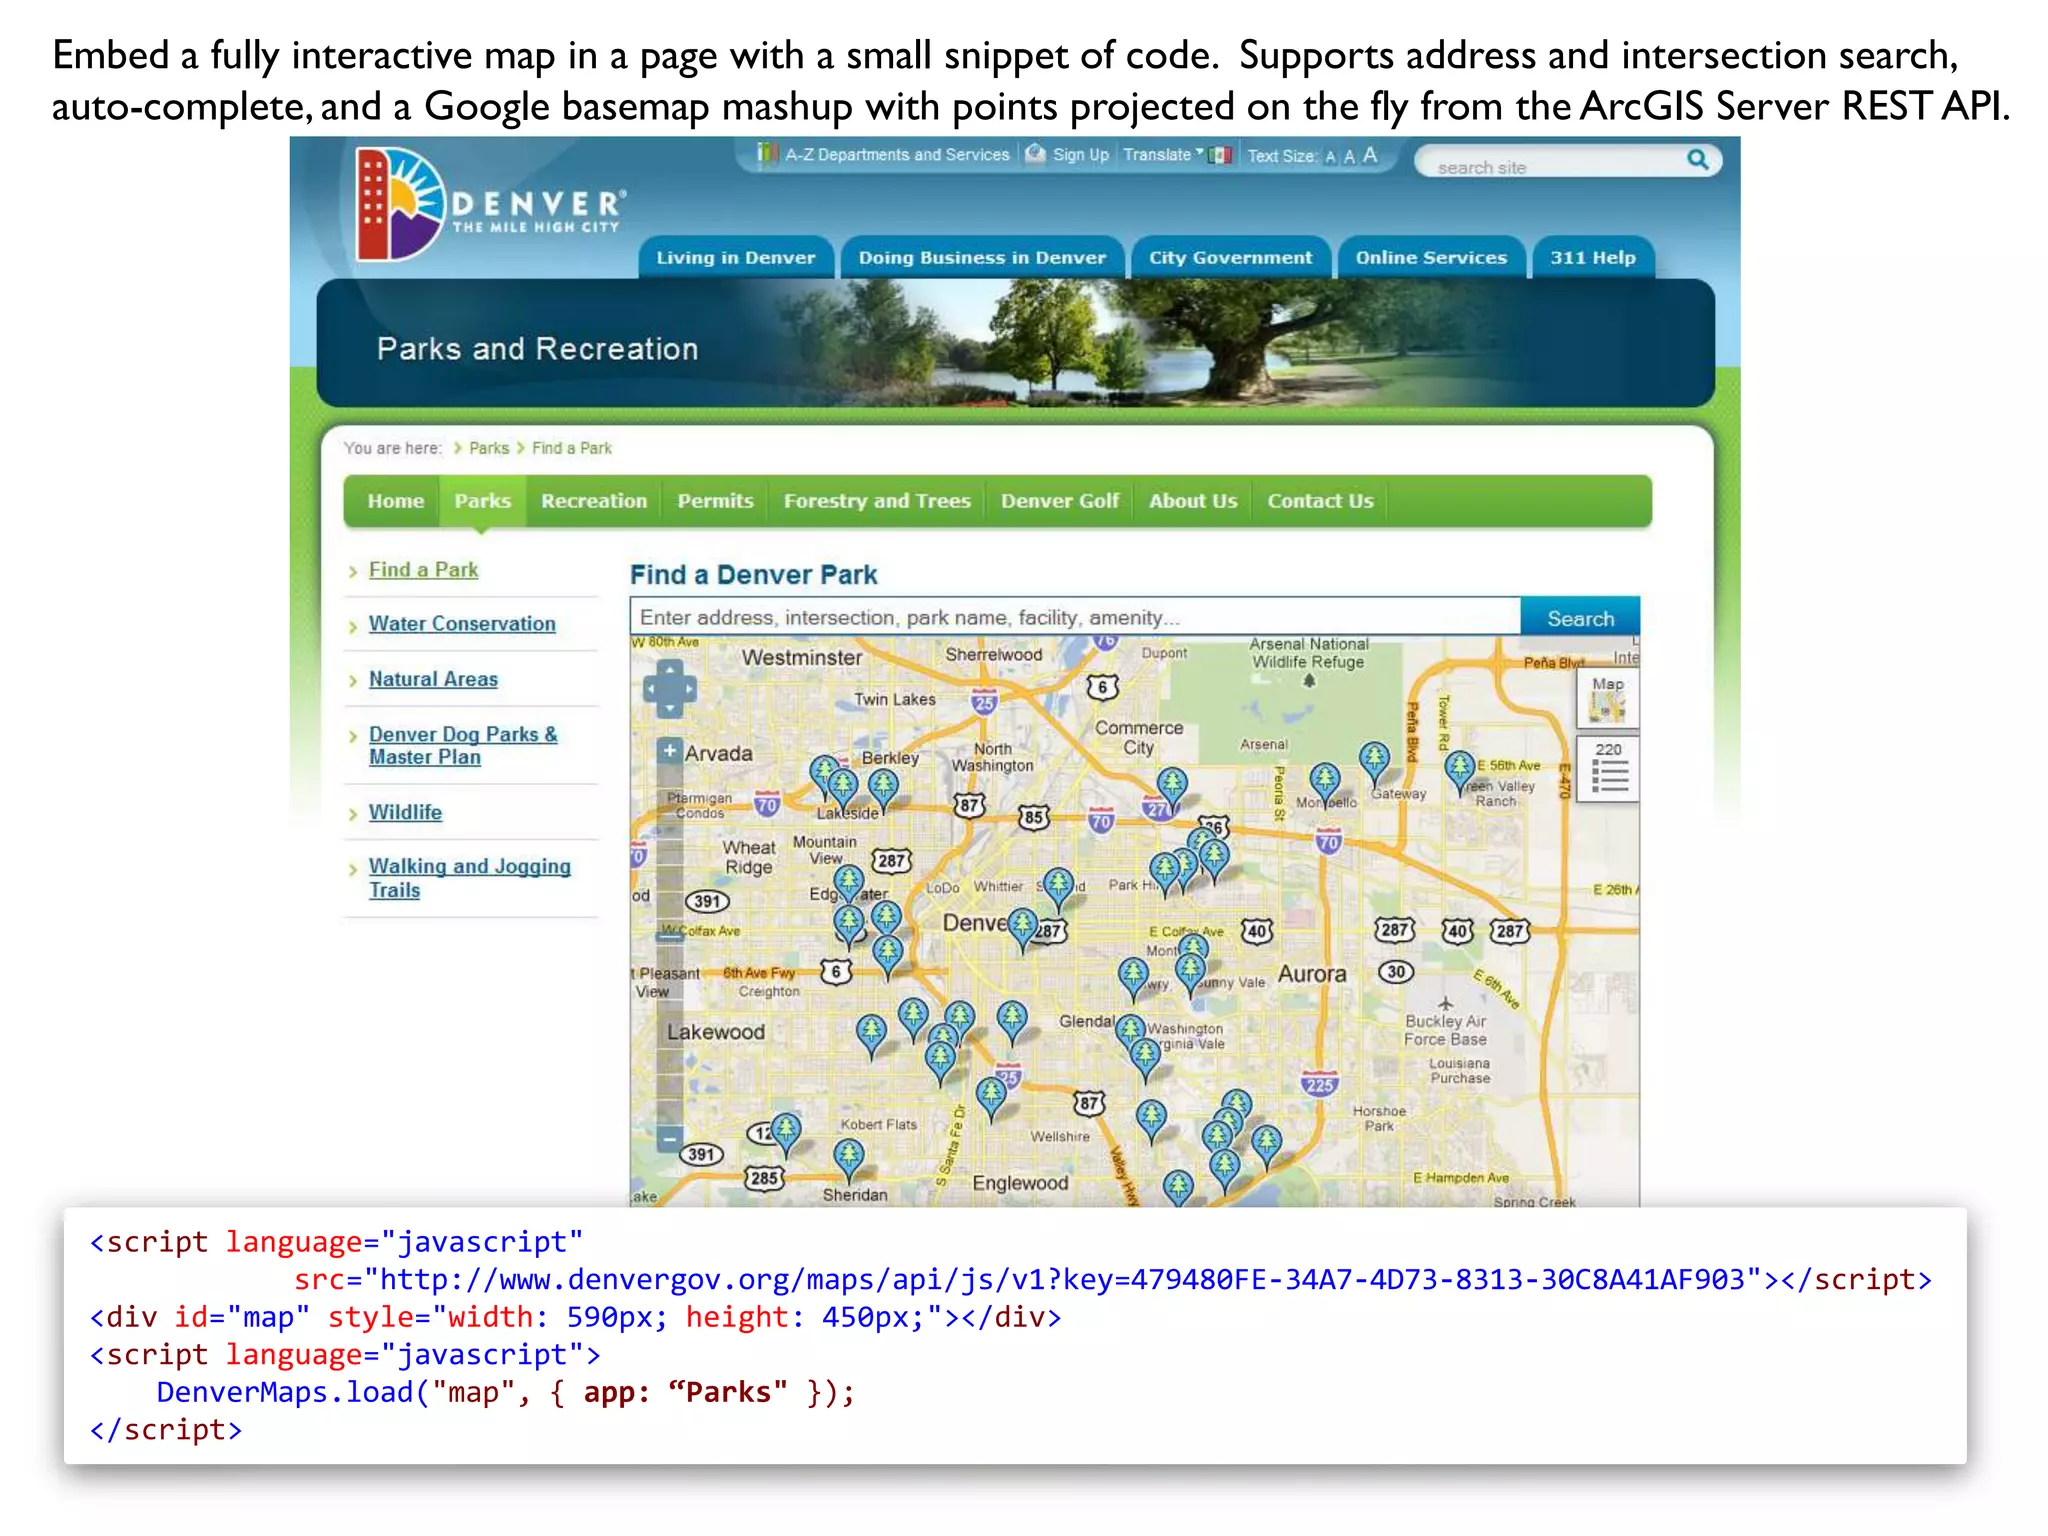Screen dimensions: 2048x1536
Task: Click the park marker at Denver downtown label
Action: pos(1022,927)
